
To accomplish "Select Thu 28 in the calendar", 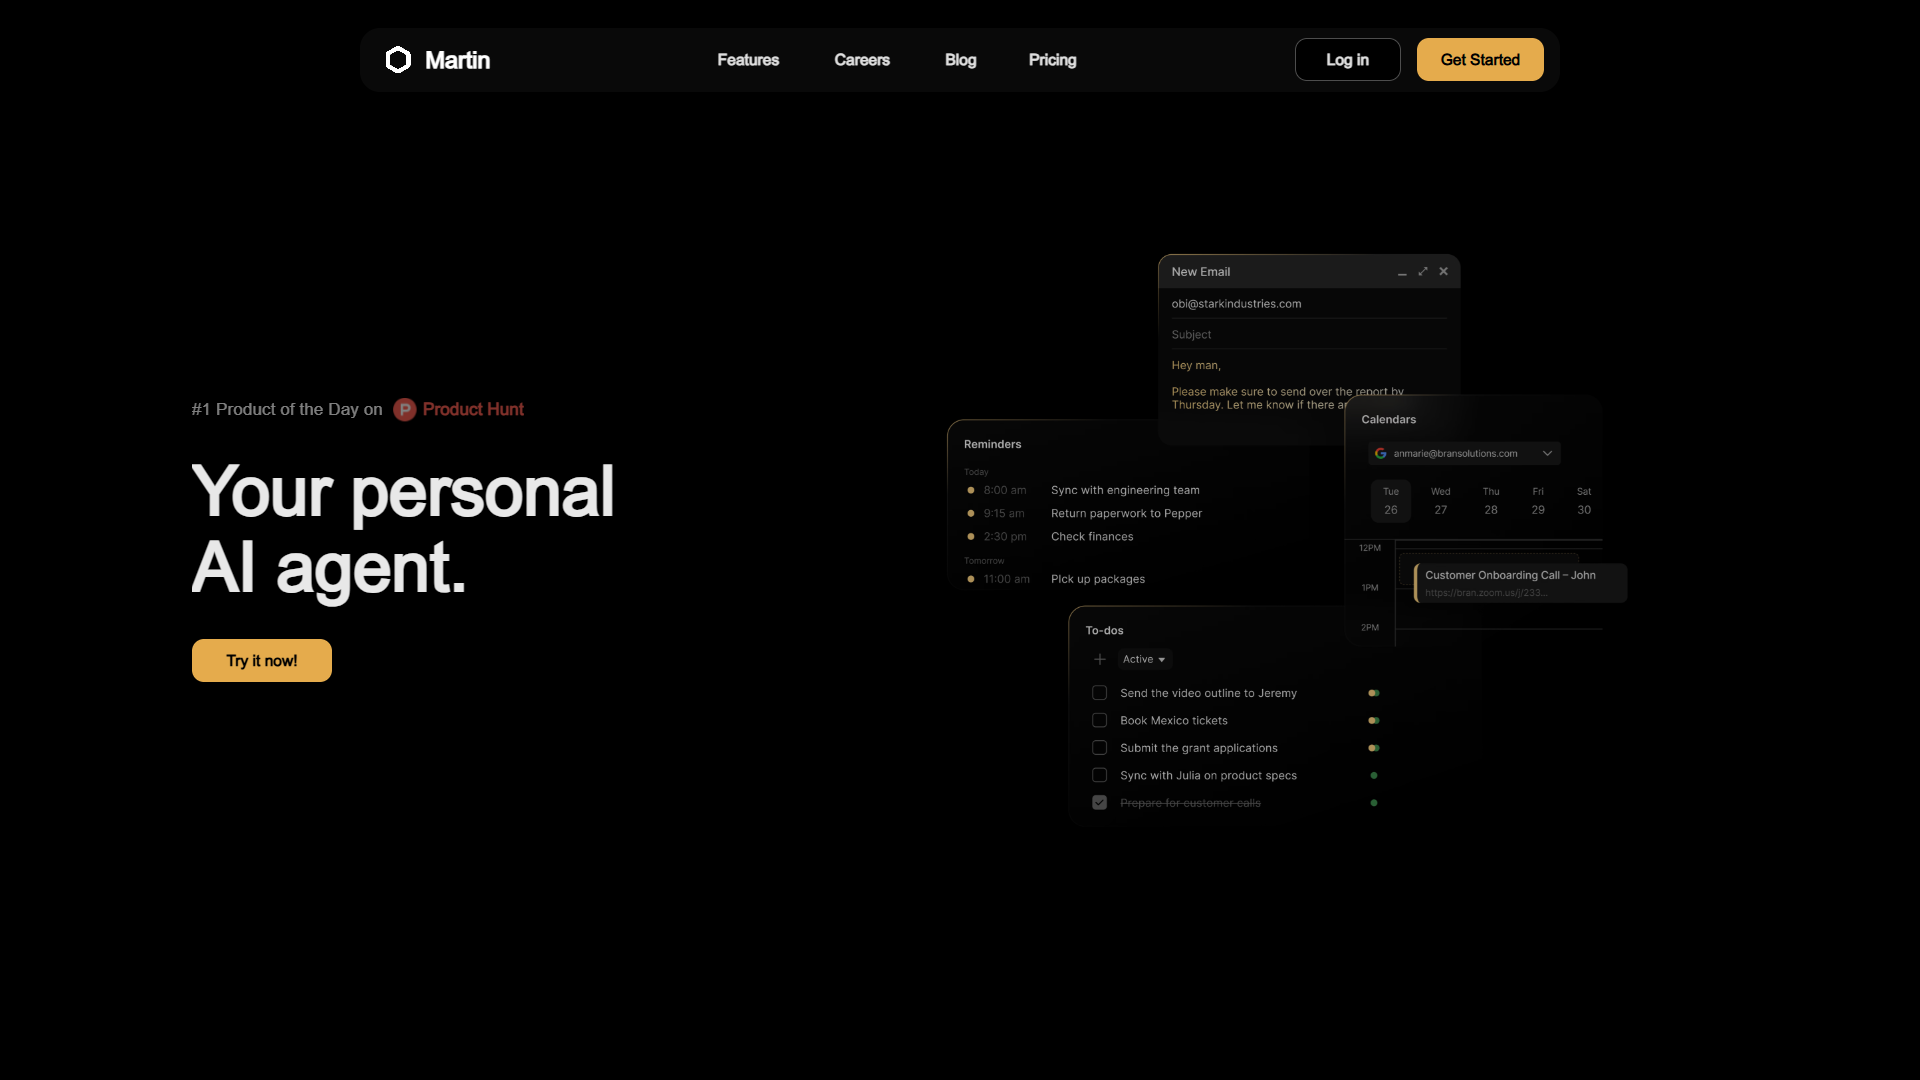I will click(1491, 502).
